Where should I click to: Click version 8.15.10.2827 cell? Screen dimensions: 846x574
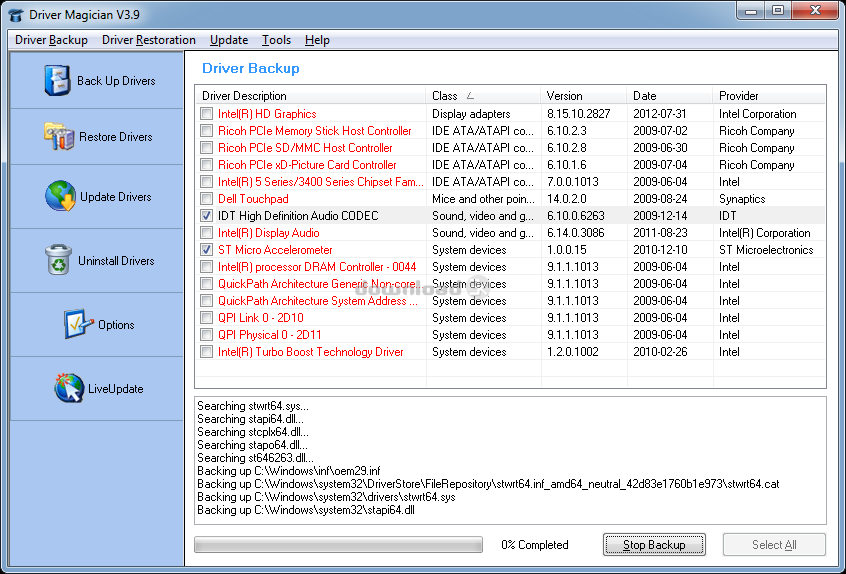tap(578, 114)
